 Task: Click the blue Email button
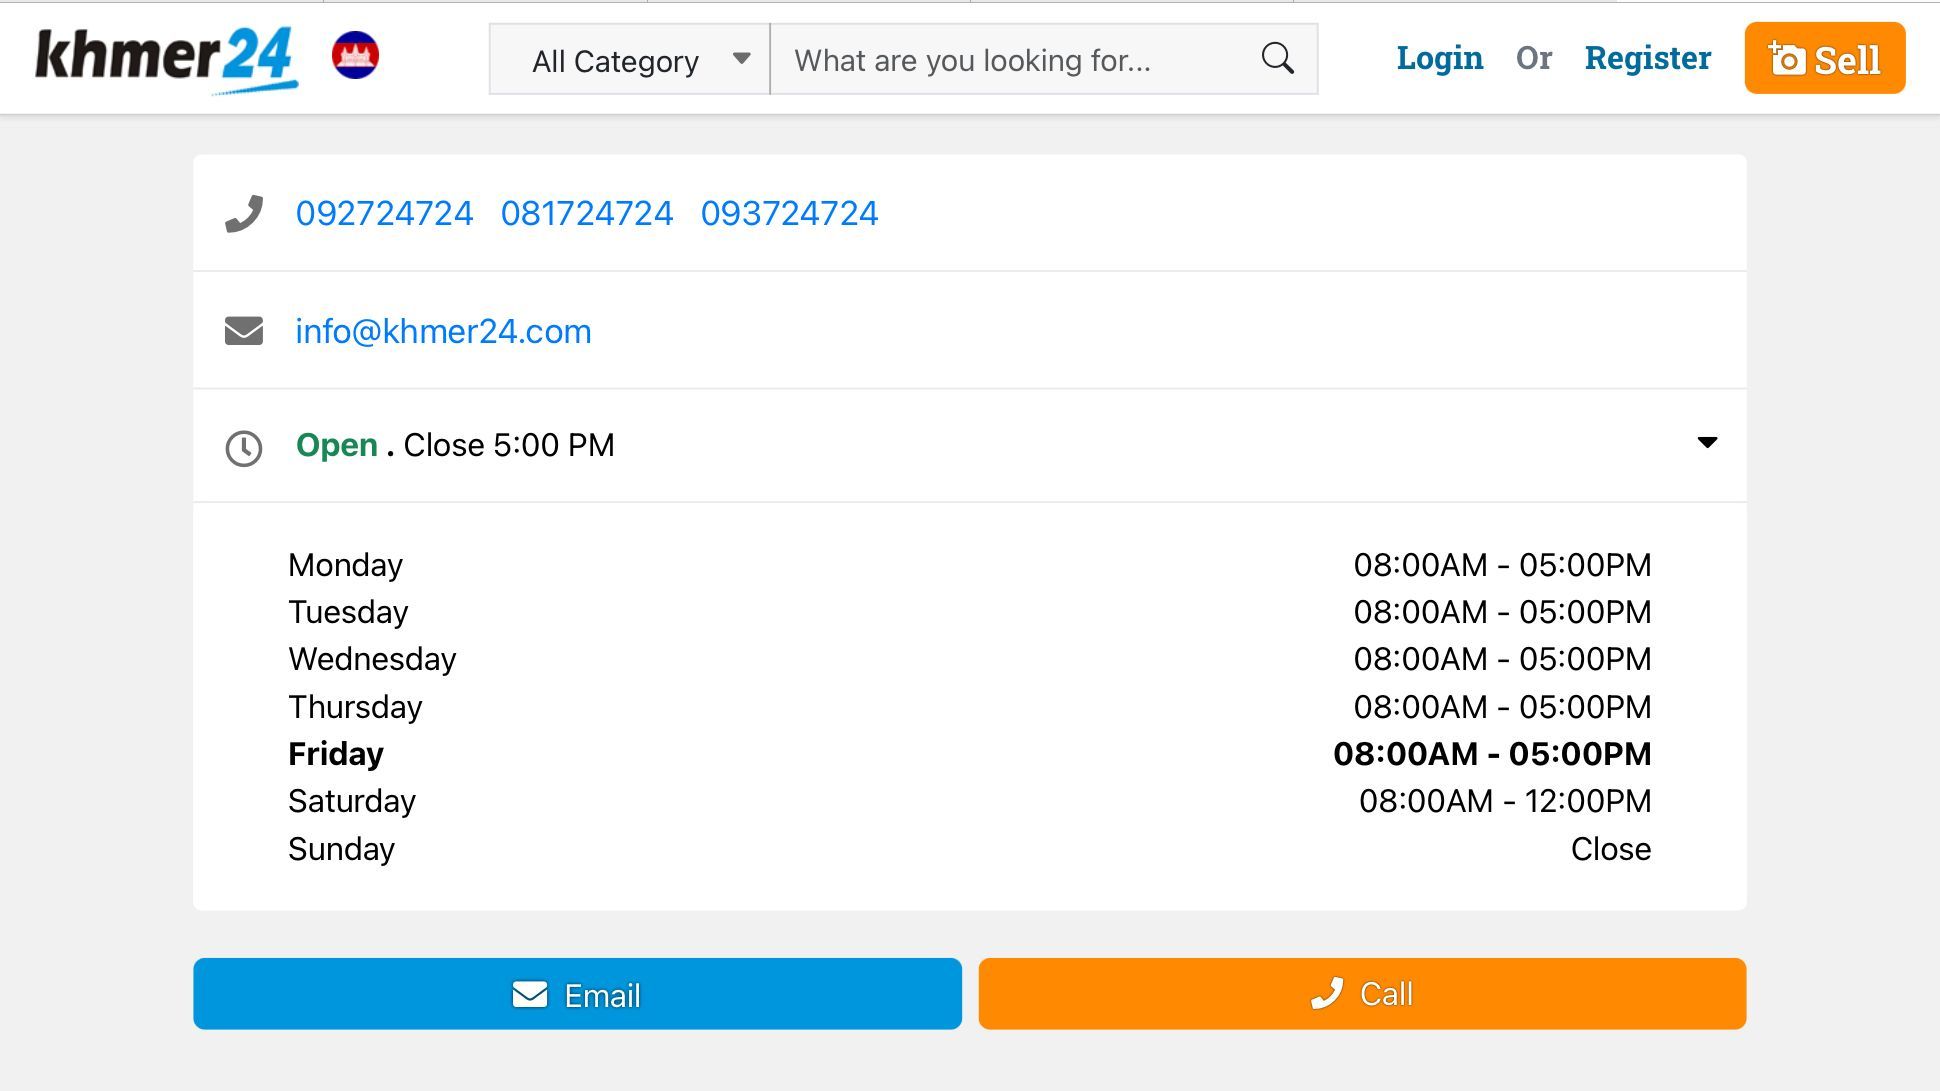click(577, 994)
